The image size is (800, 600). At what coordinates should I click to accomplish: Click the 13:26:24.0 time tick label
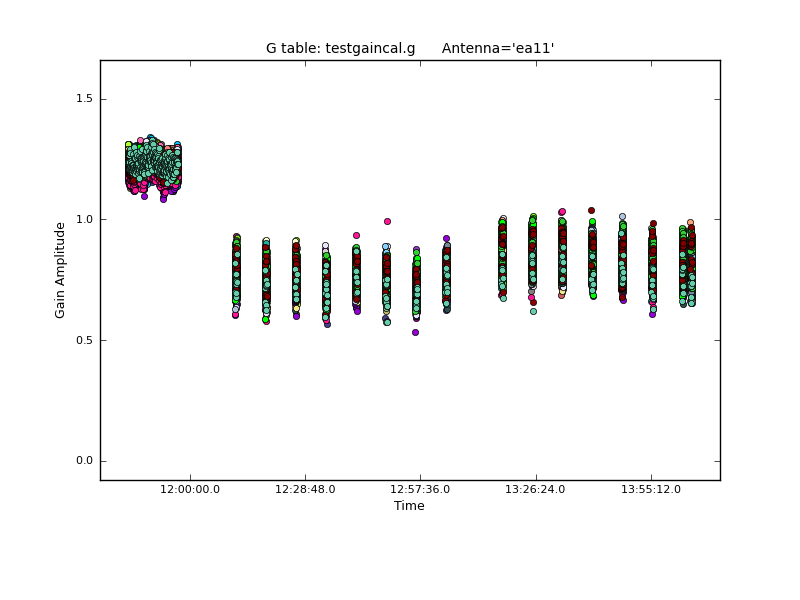click(536, 489)
